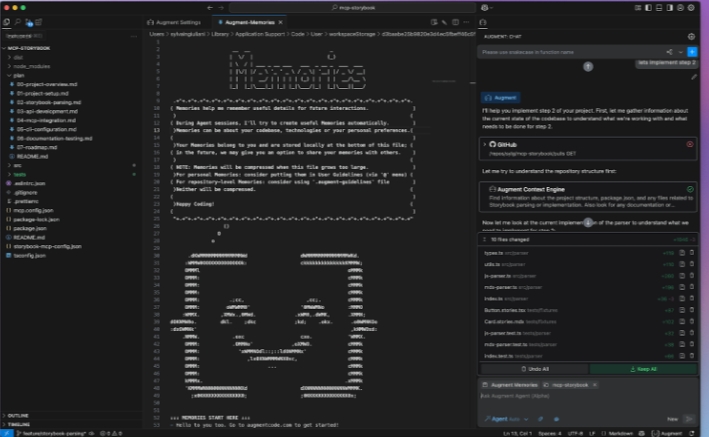
Task: Open storybook-mcp-config.json file
Action: click(45, 246)
